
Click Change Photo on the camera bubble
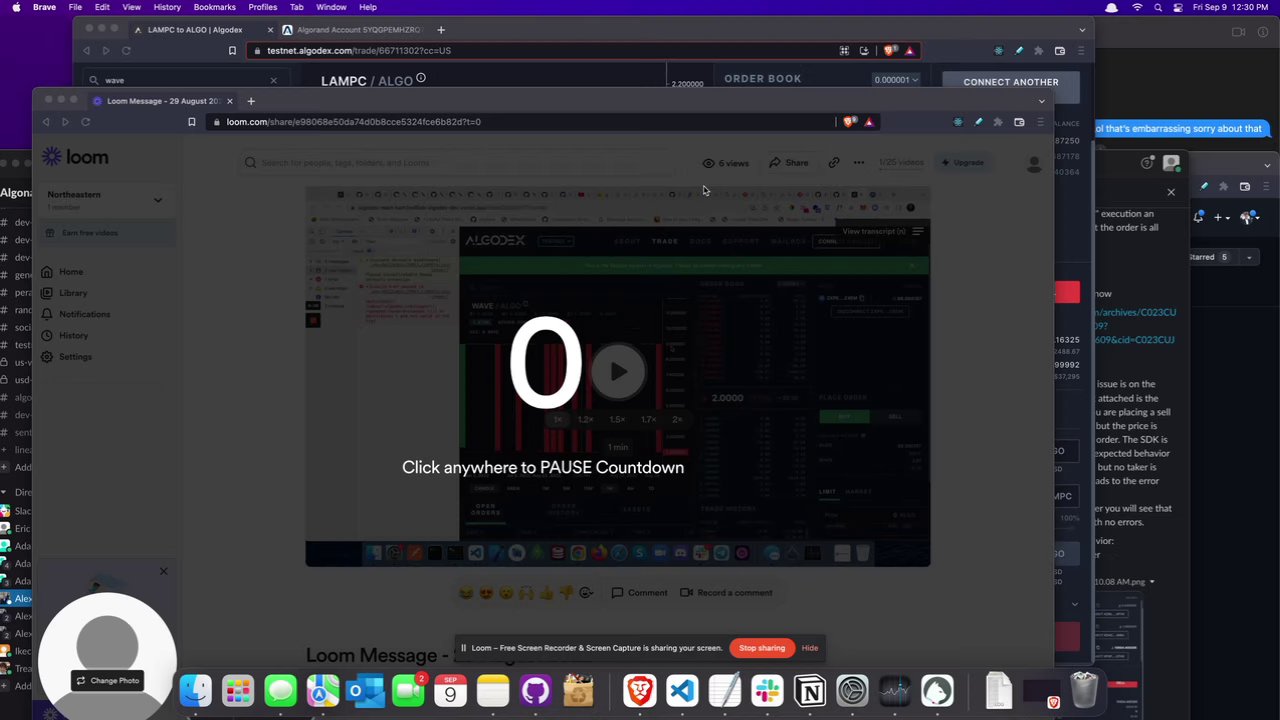[x=107, y=681]
